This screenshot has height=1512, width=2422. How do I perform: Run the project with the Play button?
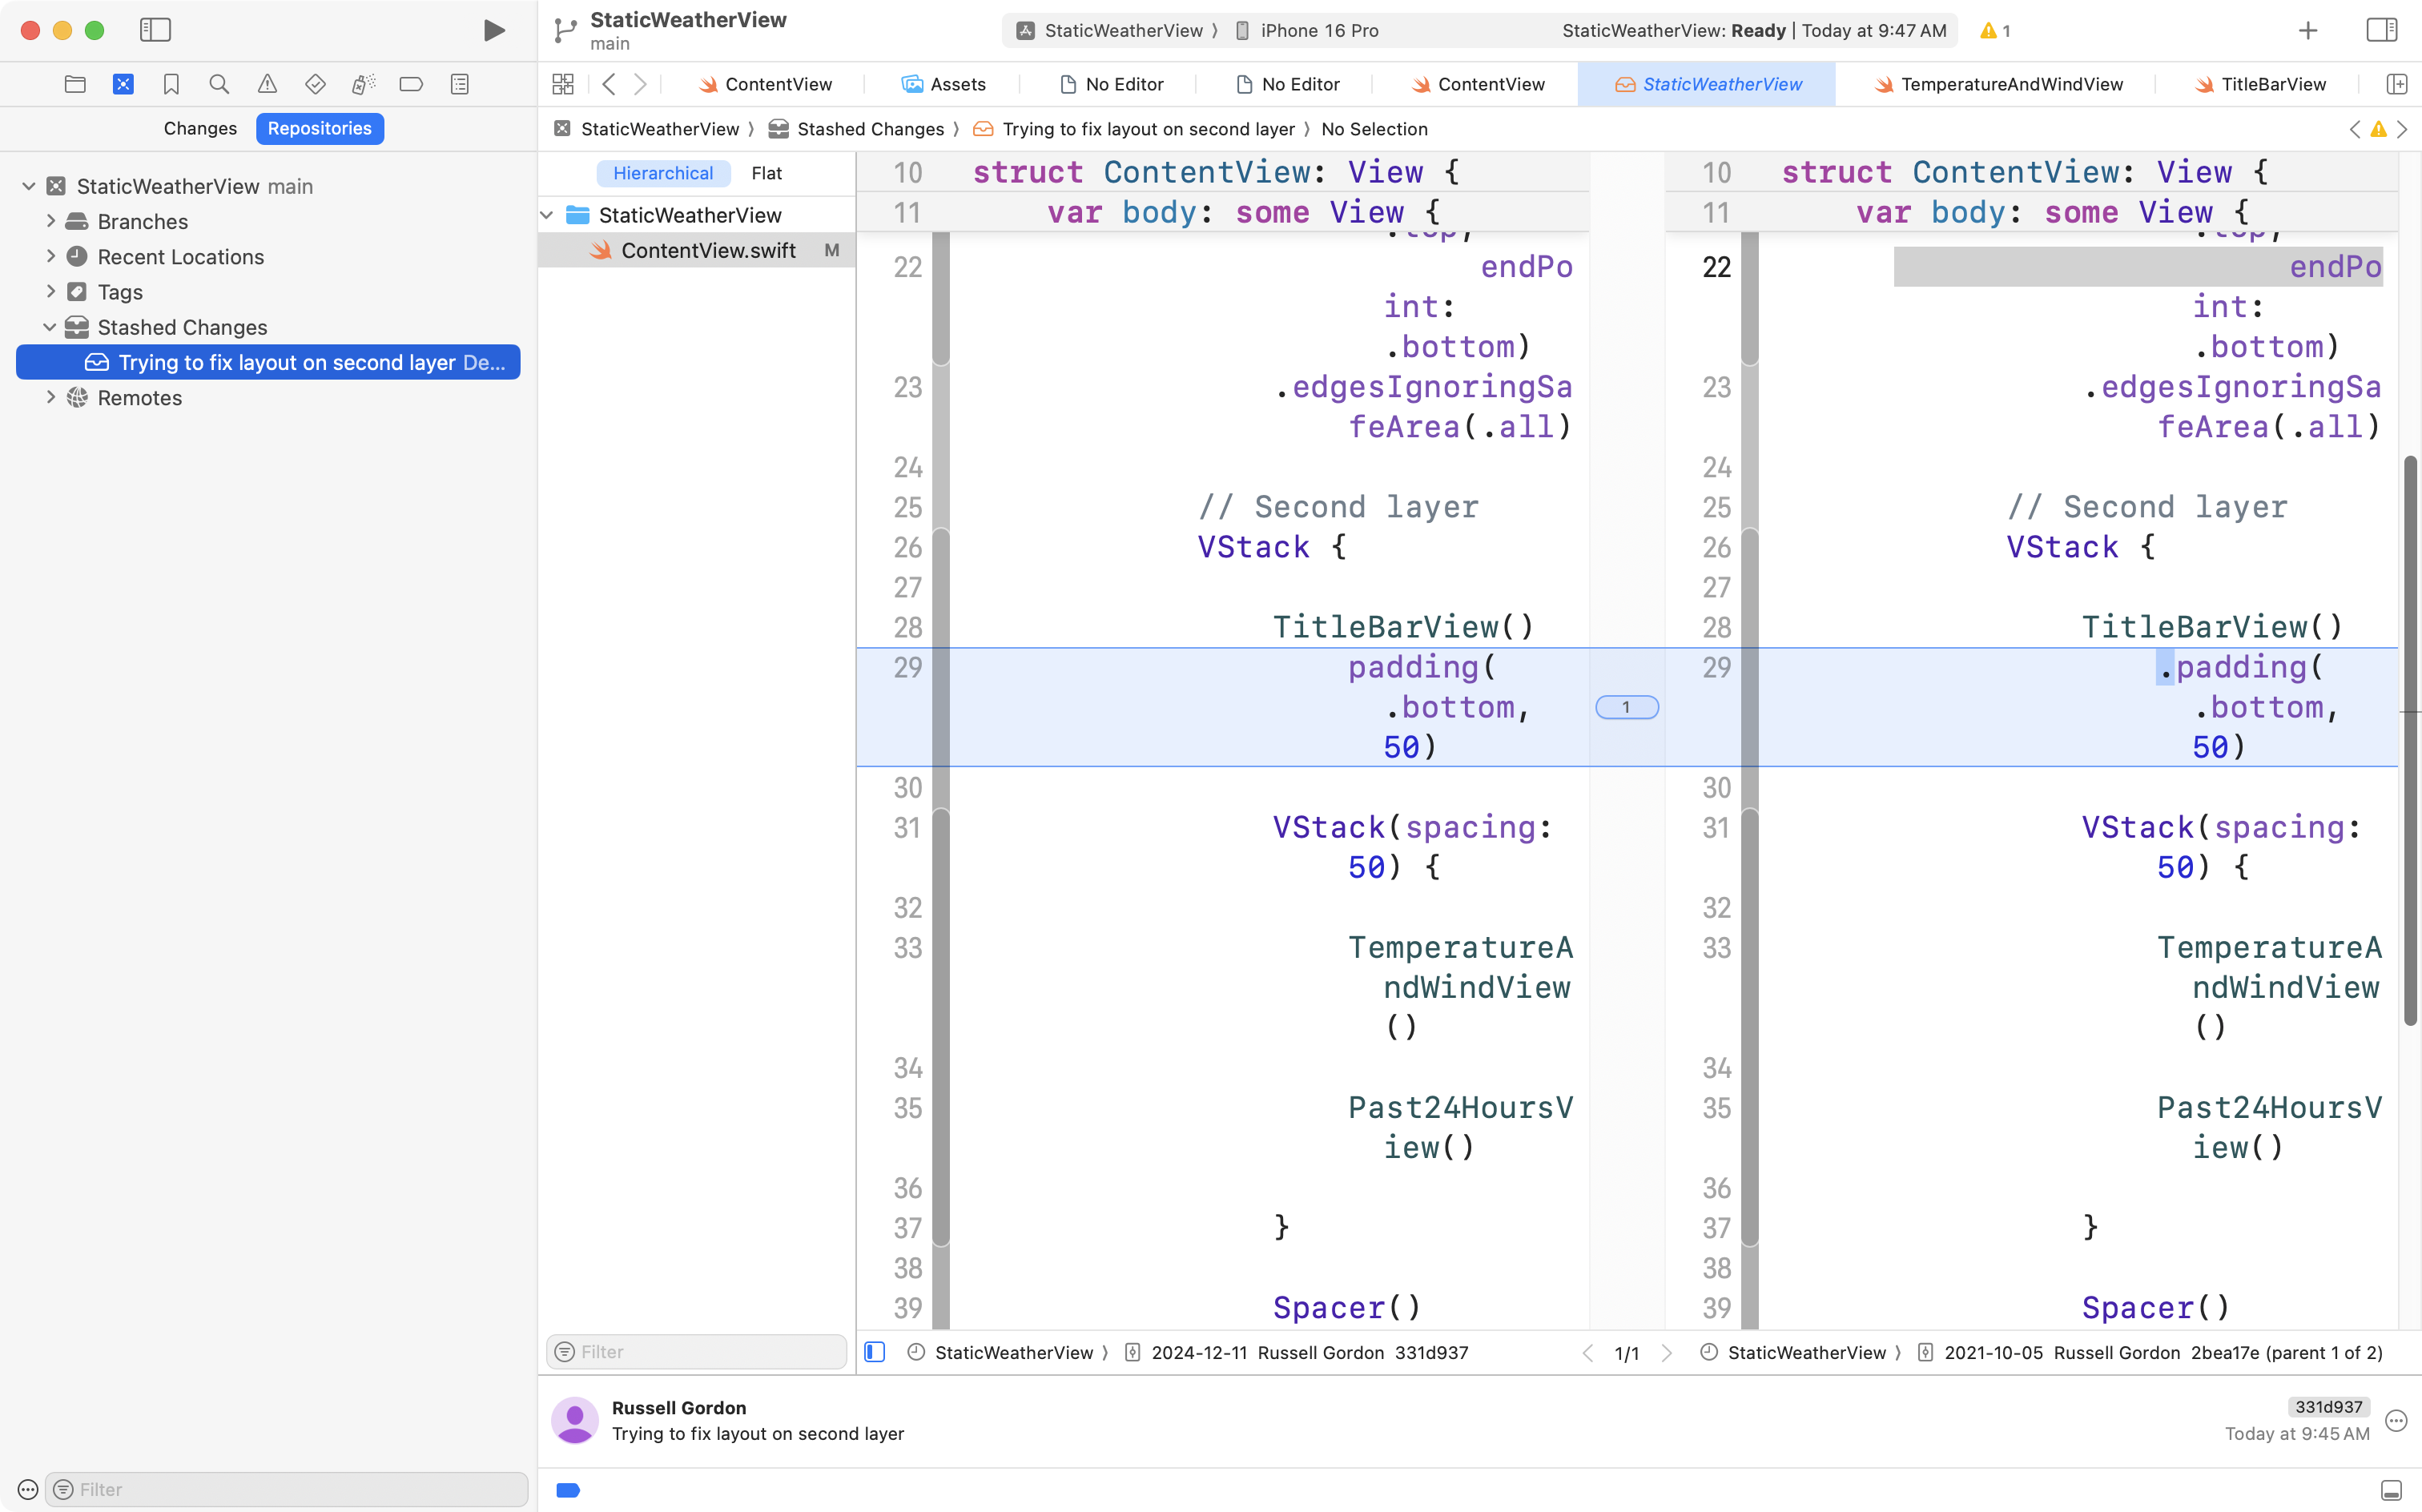tap(493, 30)
